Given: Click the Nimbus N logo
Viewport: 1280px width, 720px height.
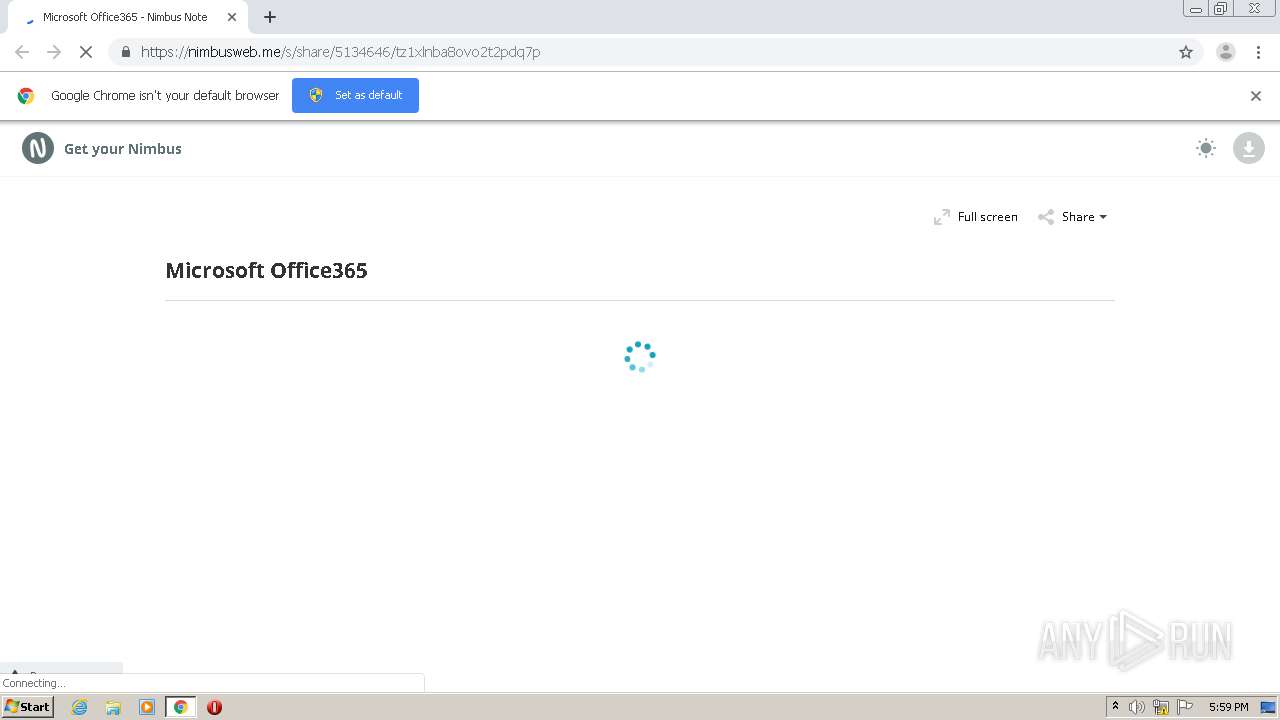Looking at the screenshot, I should point(38,148).
